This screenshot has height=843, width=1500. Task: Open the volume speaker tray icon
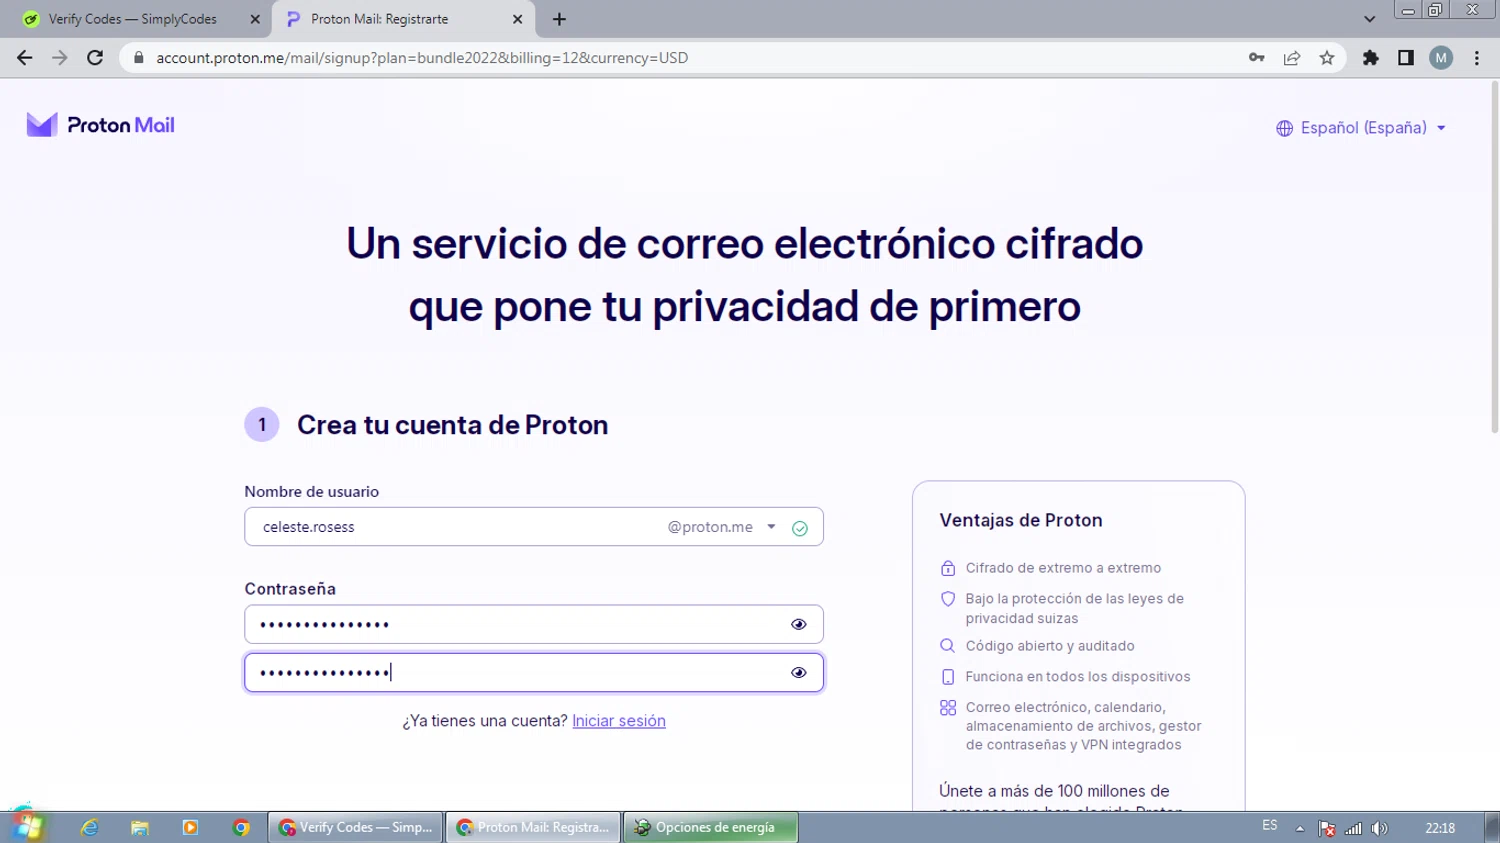click(x=1379, y=828)
